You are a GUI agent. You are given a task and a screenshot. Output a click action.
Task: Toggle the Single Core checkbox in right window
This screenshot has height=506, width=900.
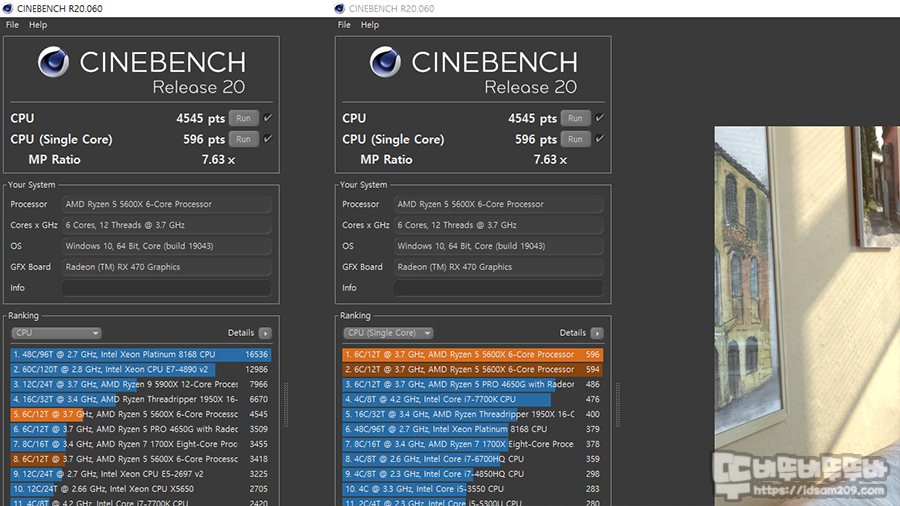[600, 138]
